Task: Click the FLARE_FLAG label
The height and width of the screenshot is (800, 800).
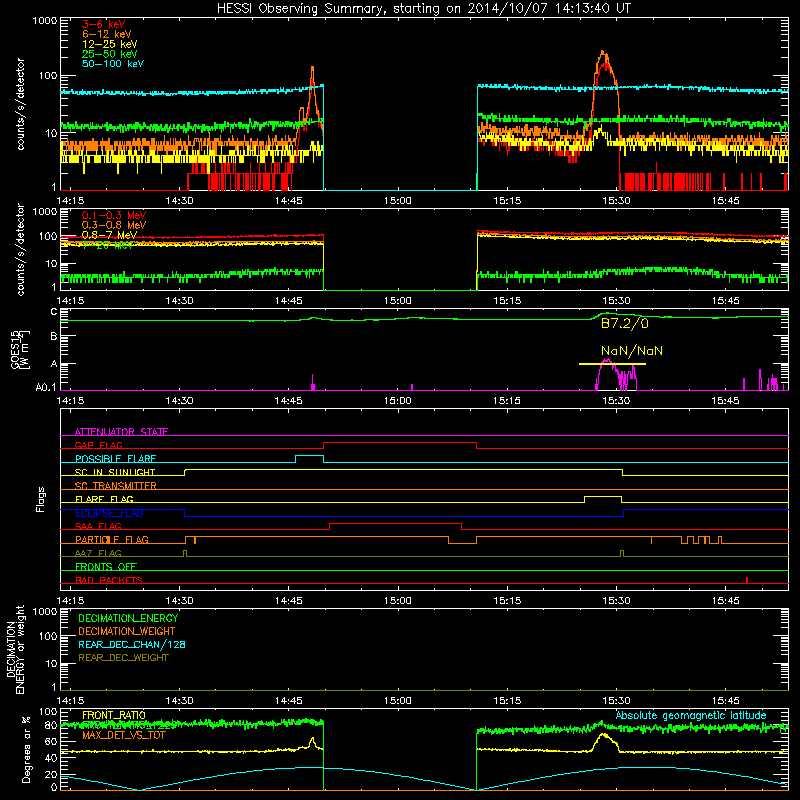Action: pos(104,499)
